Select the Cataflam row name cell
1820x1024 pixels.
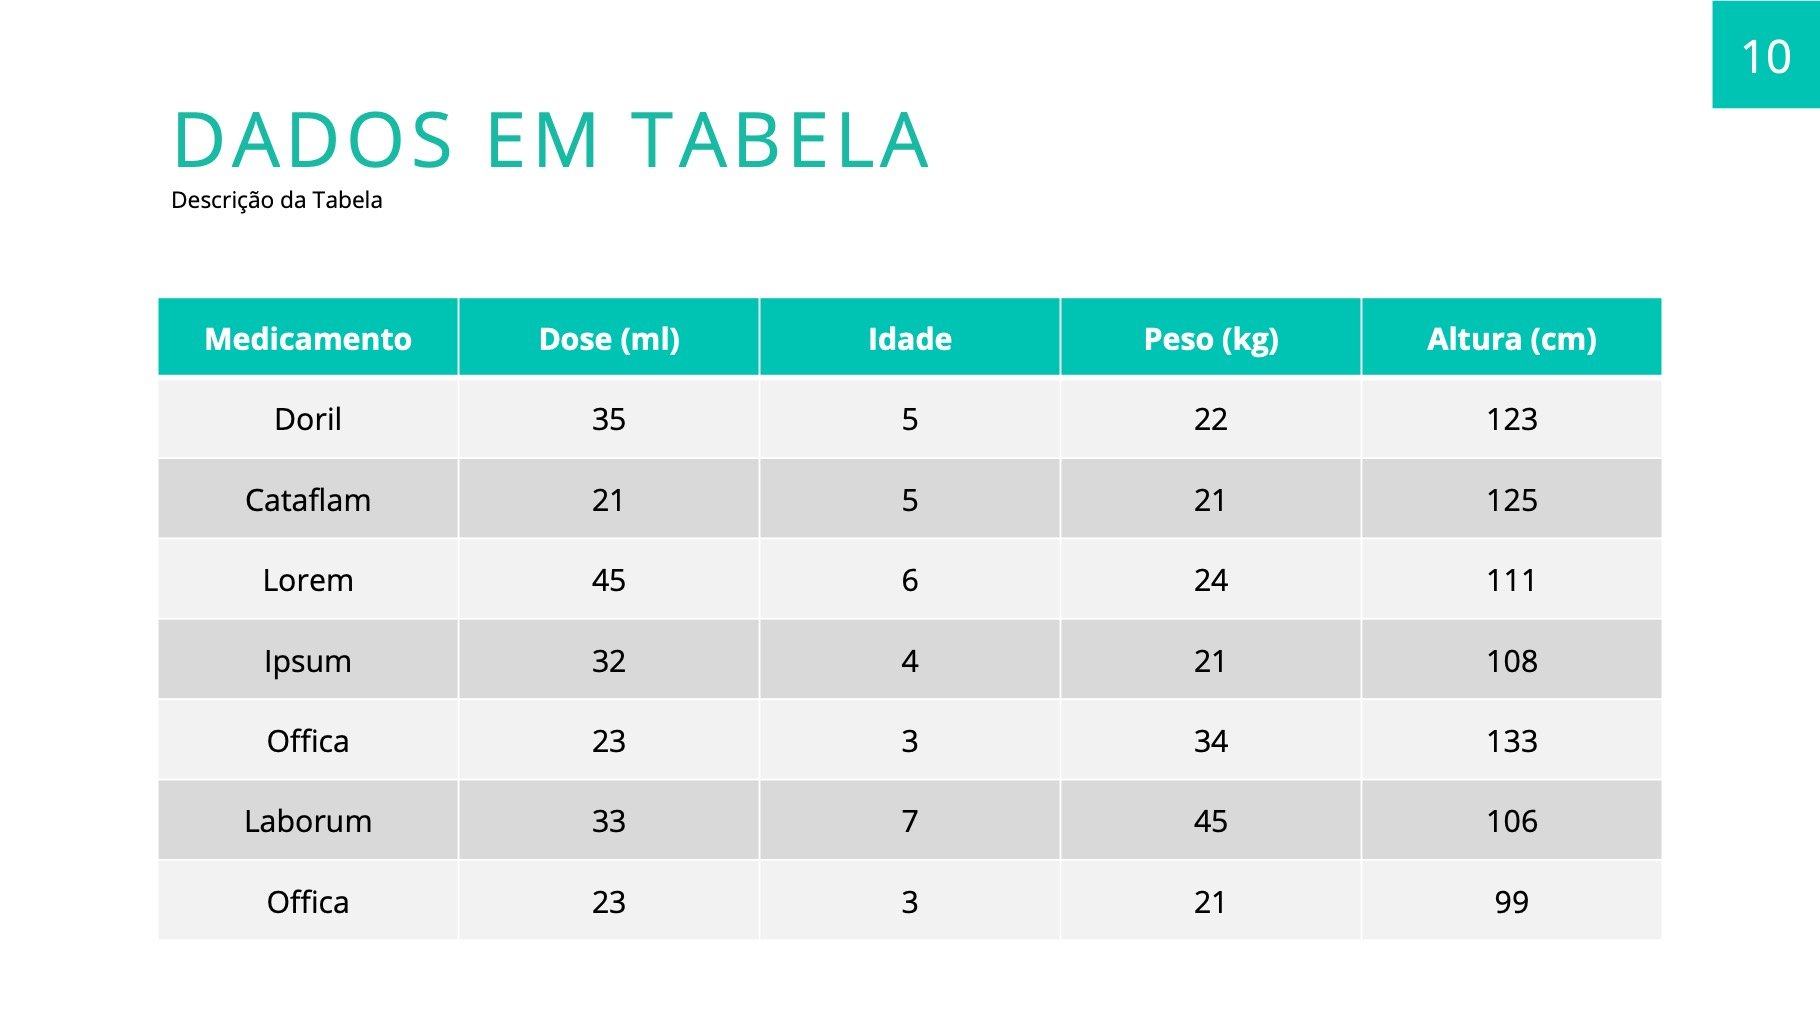308,500
